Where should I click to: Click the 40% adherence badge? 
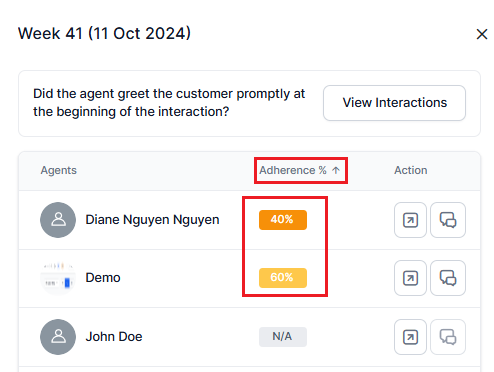pyautogui.click(x=283, y=220)
